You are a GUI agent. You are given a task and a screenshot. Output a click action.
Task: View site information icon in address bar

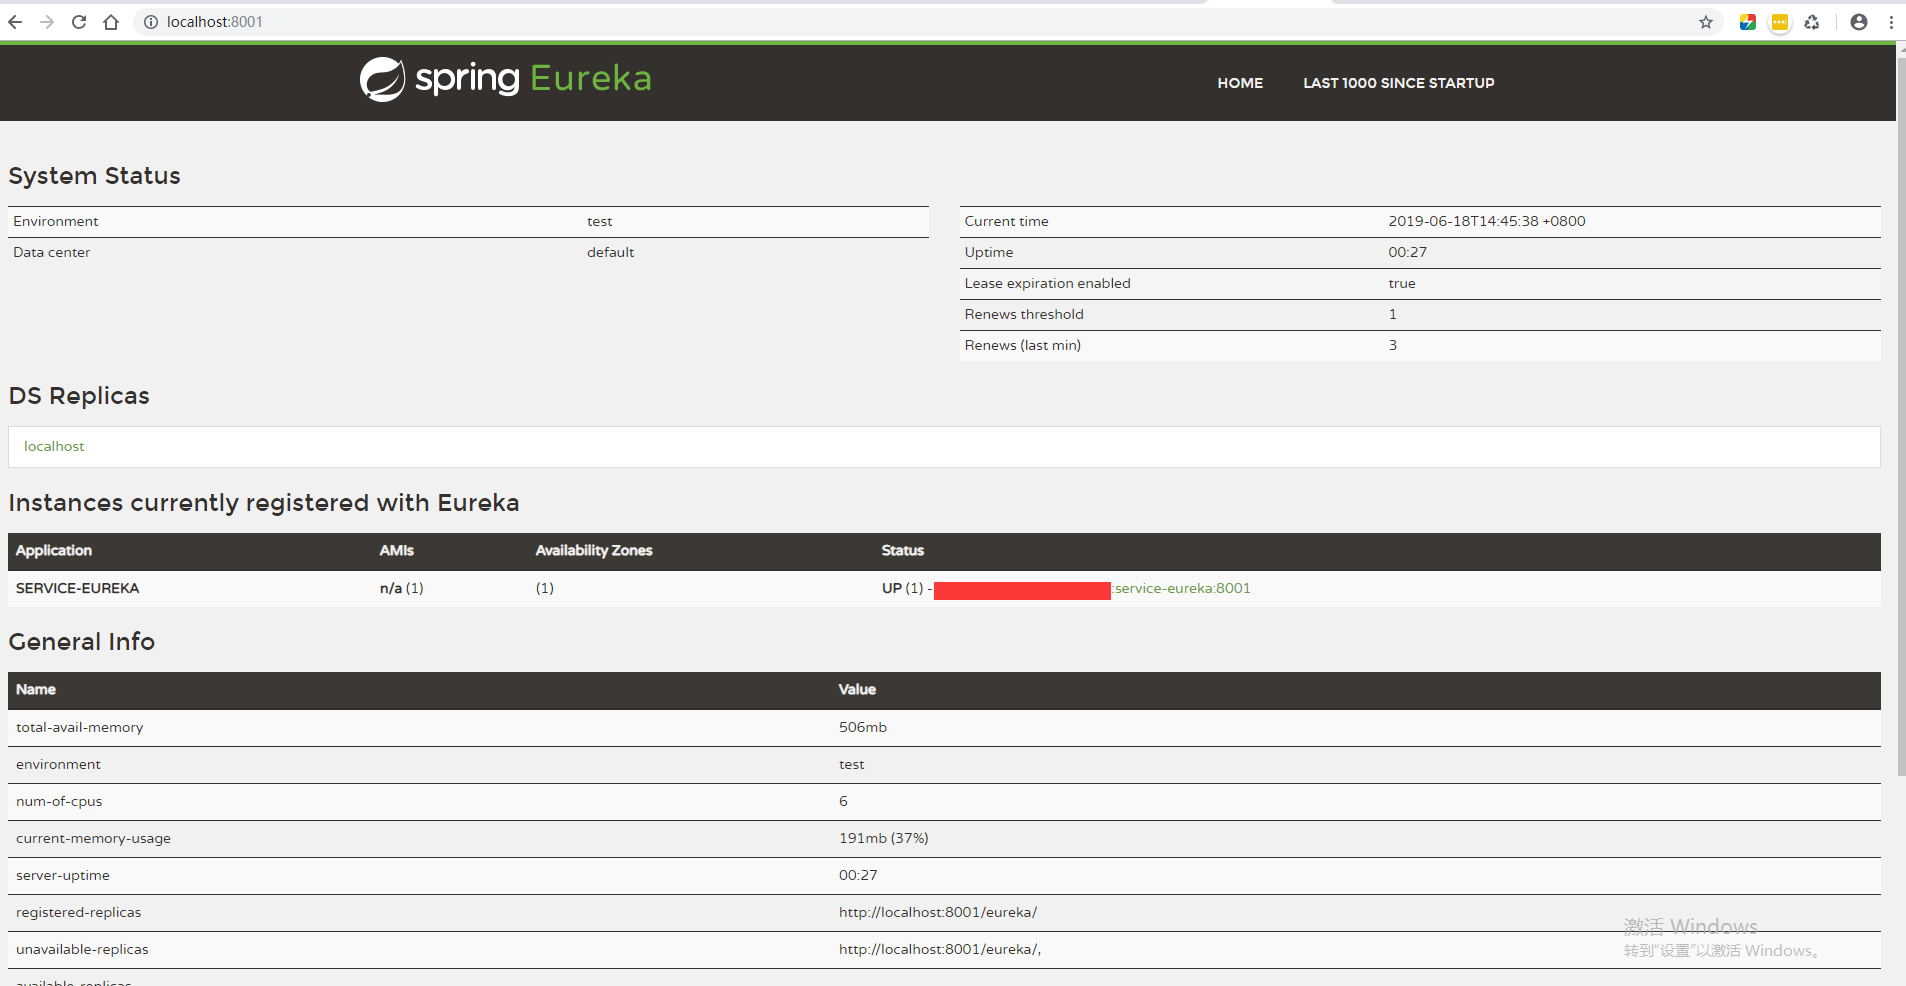coord(151,22)
